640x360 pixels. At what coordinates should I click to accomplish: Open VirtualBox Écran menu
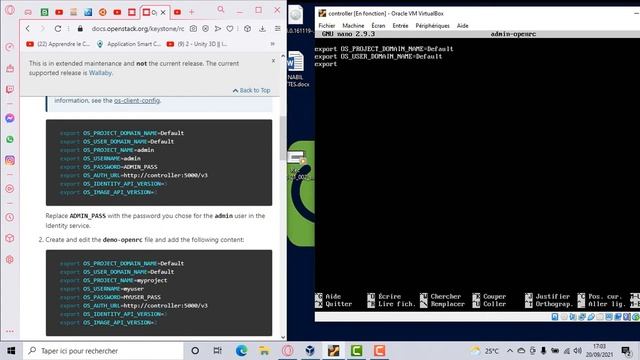[x=378, y=25]
